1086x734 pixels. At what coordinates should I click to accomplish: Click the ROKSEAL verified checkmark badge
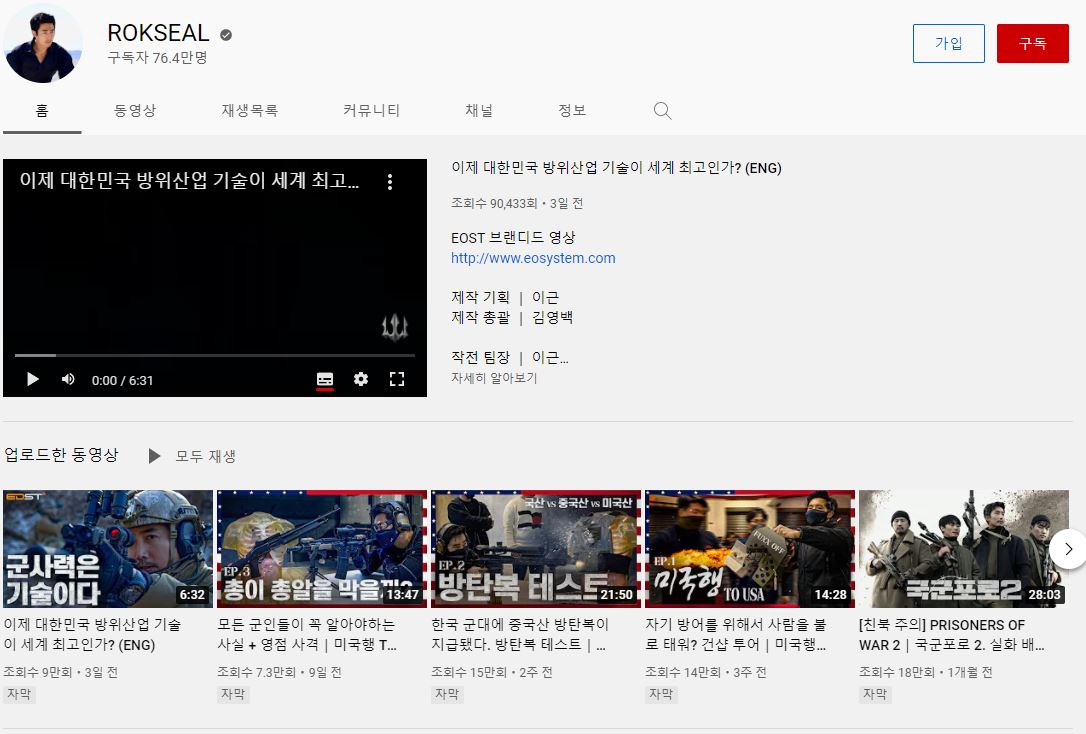tap(227, 32)
